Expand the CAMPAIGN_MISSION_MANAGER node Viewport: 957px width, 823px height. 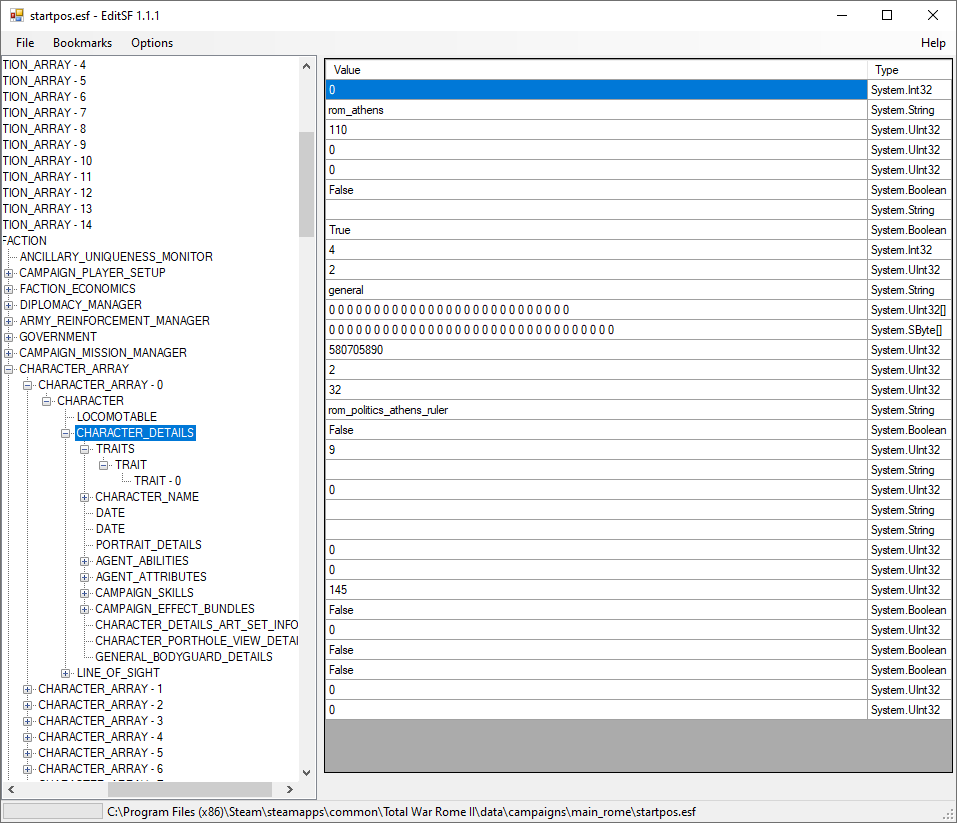tap(9, 353)
